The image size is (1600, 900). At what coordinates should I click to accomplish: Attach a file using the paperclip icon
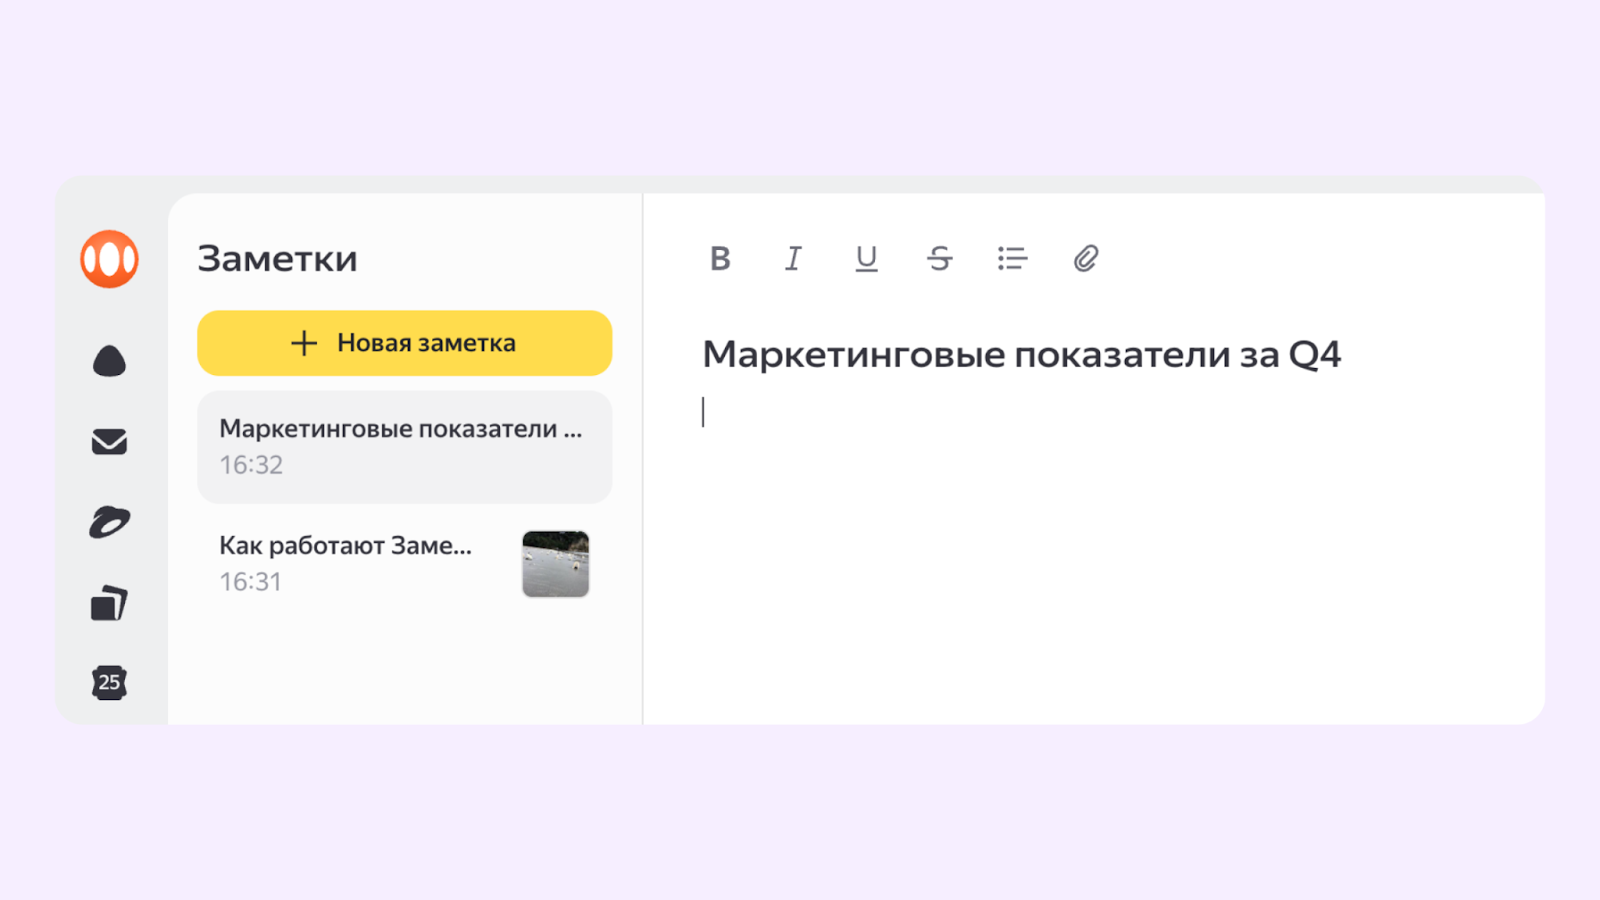click(x=1085, y=258)
